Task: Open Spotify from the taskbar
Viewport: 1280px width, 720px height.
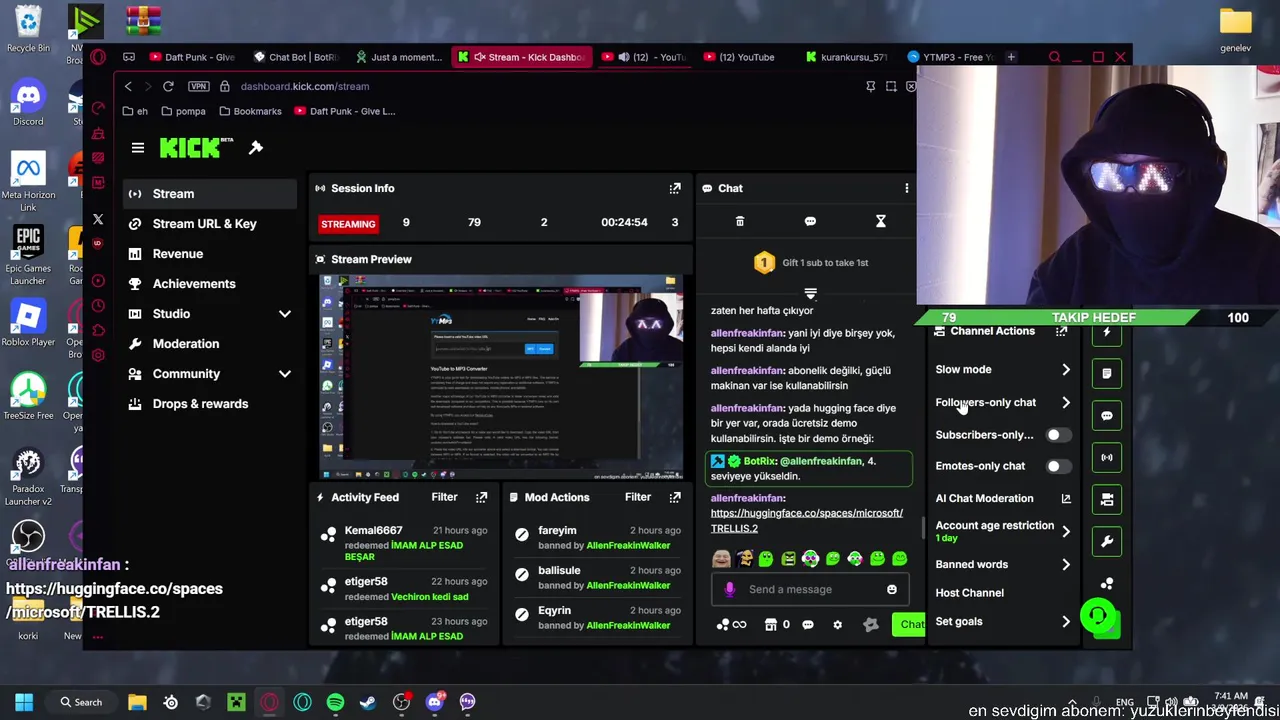Action: coord(335,702)
